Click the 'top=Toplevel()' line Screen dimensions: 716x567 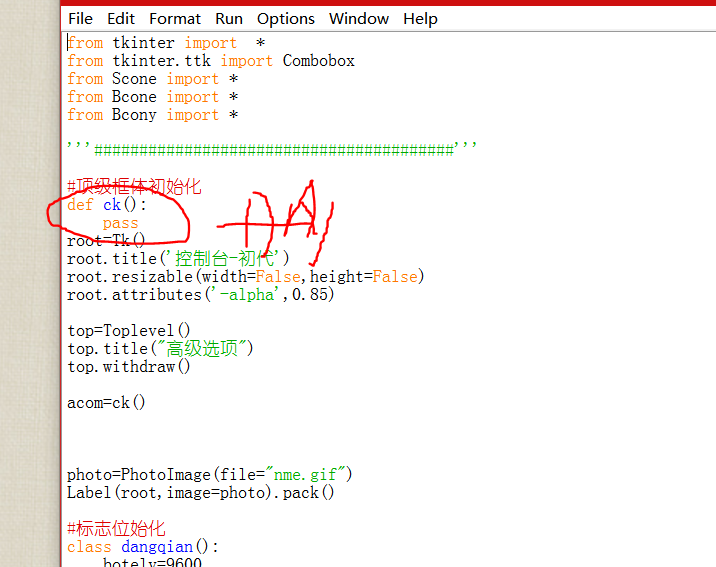[128, 331]
